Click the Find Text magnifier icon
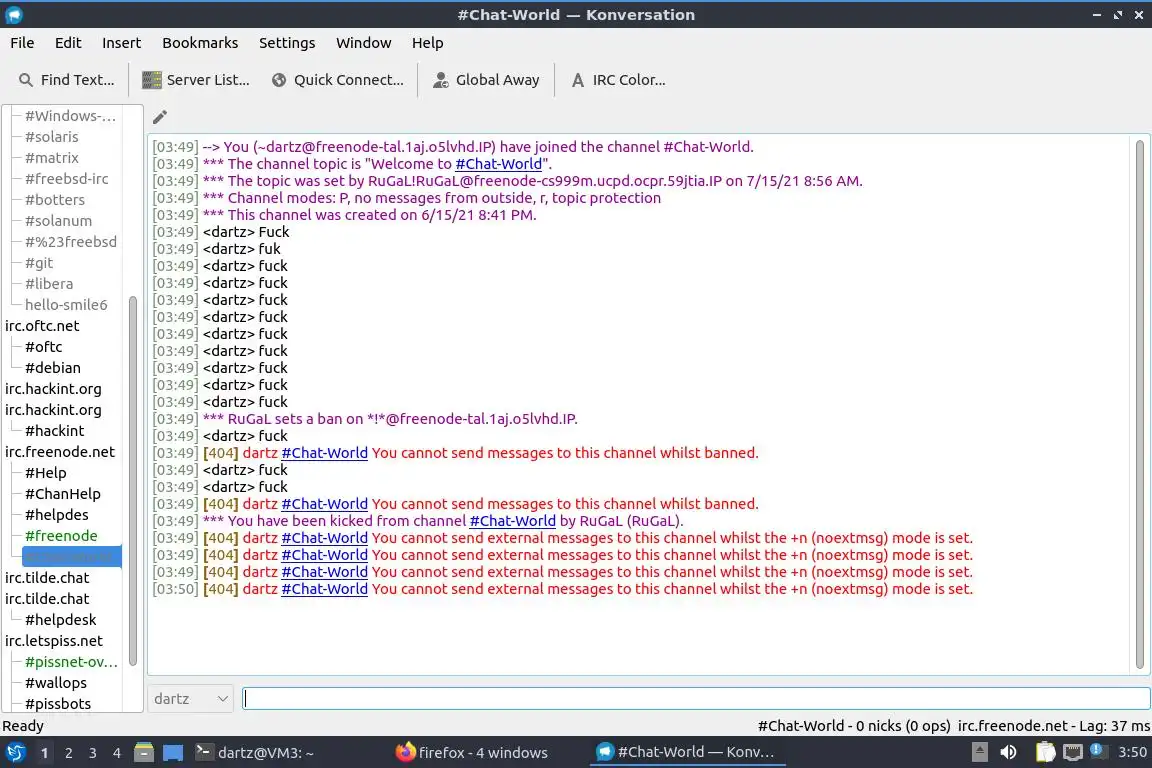Viewport: 1152px width, 768px height. (x=26, y=80)
